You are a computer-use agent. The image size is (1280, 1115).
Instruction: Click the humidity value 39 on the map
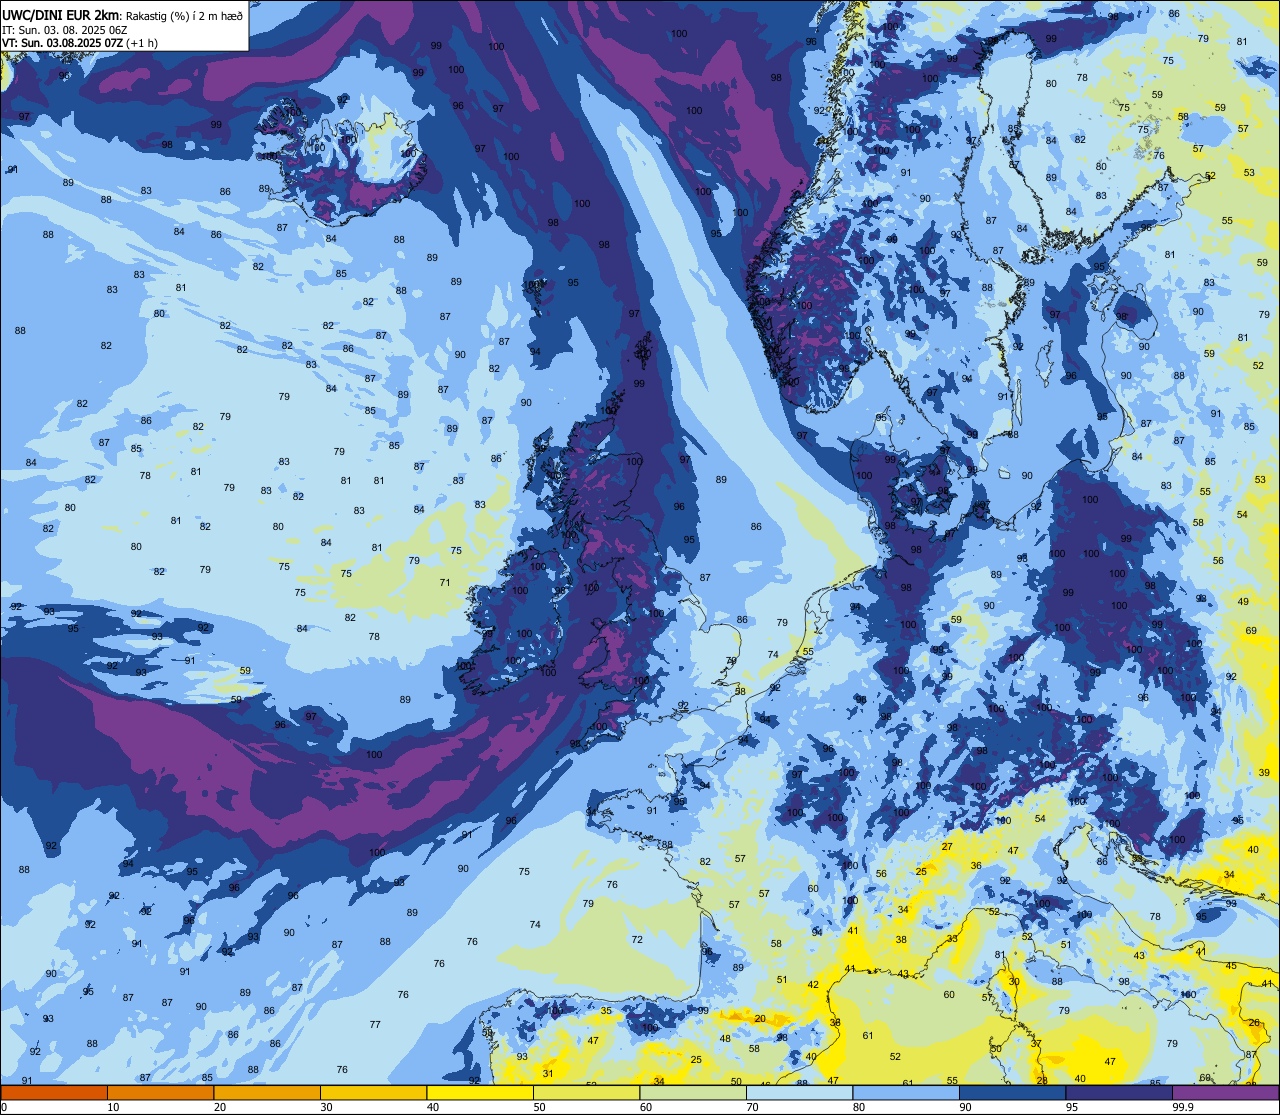(x=1264, y=772)
